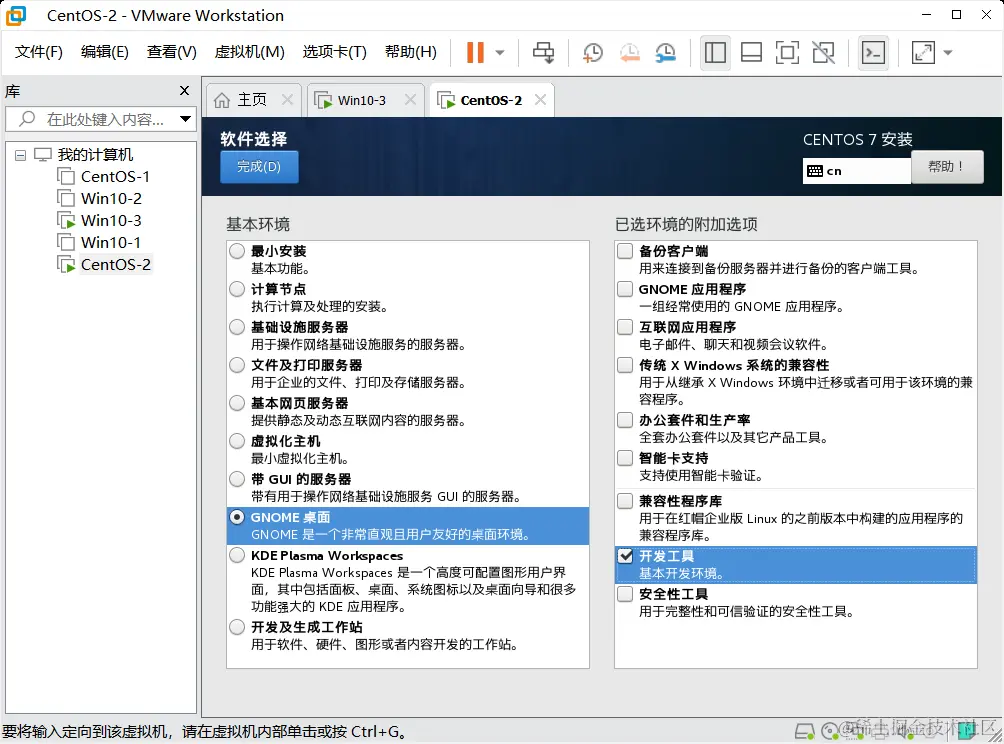
Task: Take a snapshot of this virtual machine
Action: tap(593, 53)
